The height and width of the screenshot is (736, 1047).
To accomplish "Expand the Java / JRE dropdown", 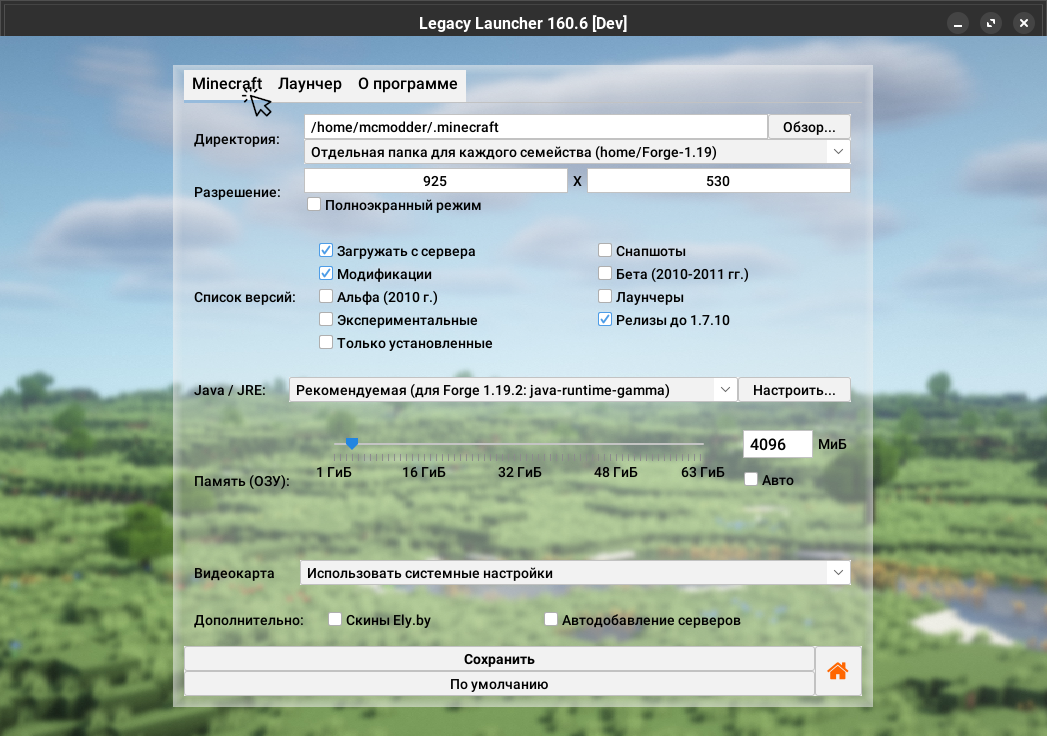I will pyautogui.click(x=513, y=390).
